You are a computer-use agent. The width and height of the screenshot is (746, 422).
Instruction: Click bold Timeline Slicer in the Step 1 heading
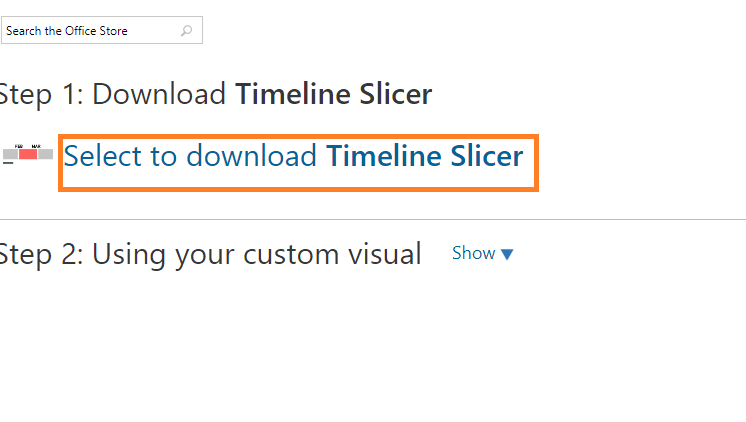click(x=333, y=95)
